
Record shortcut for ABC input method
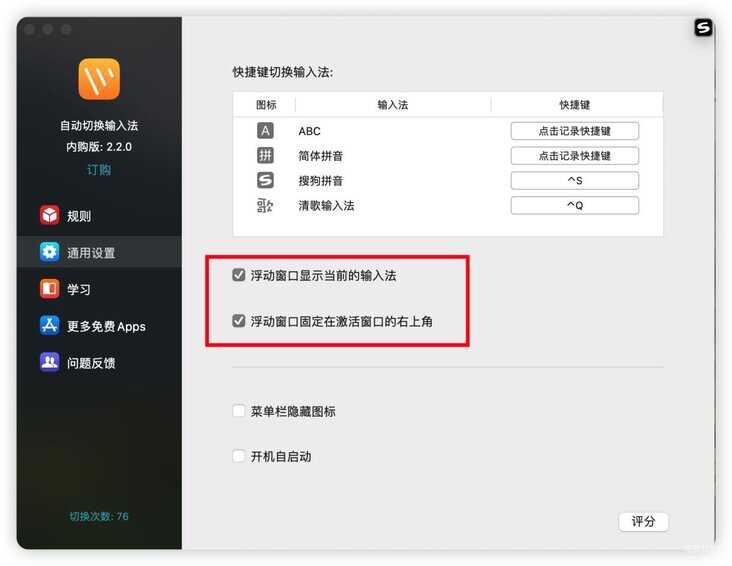[x=575, y=131]
